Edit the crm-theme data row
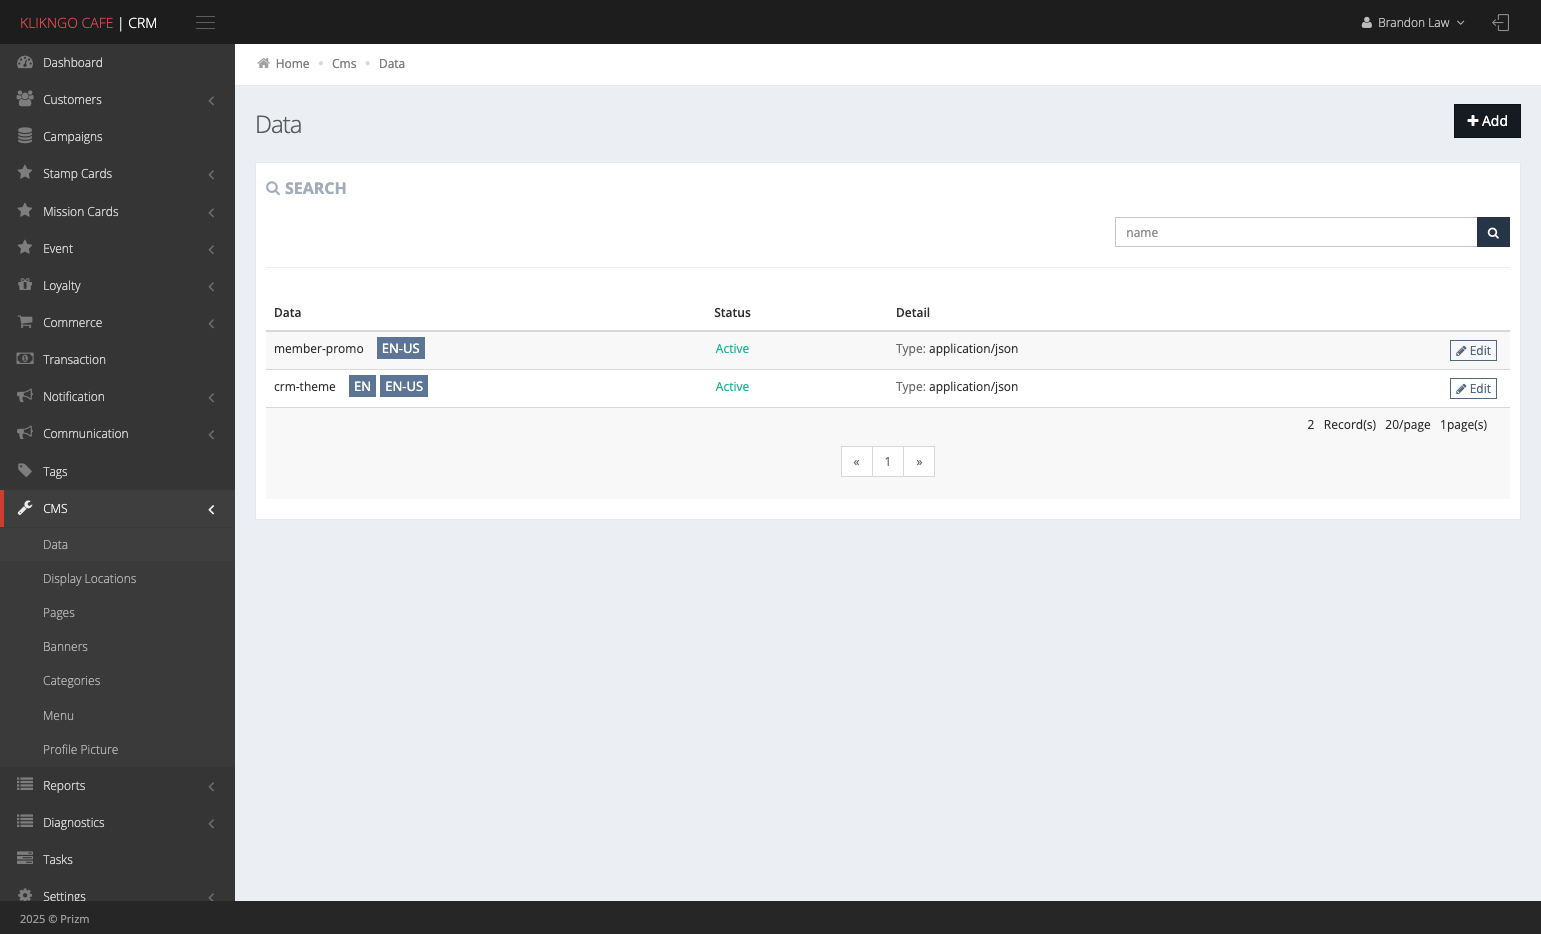1541x934 pixels. pyautogui.click(x=1473, y=388)
